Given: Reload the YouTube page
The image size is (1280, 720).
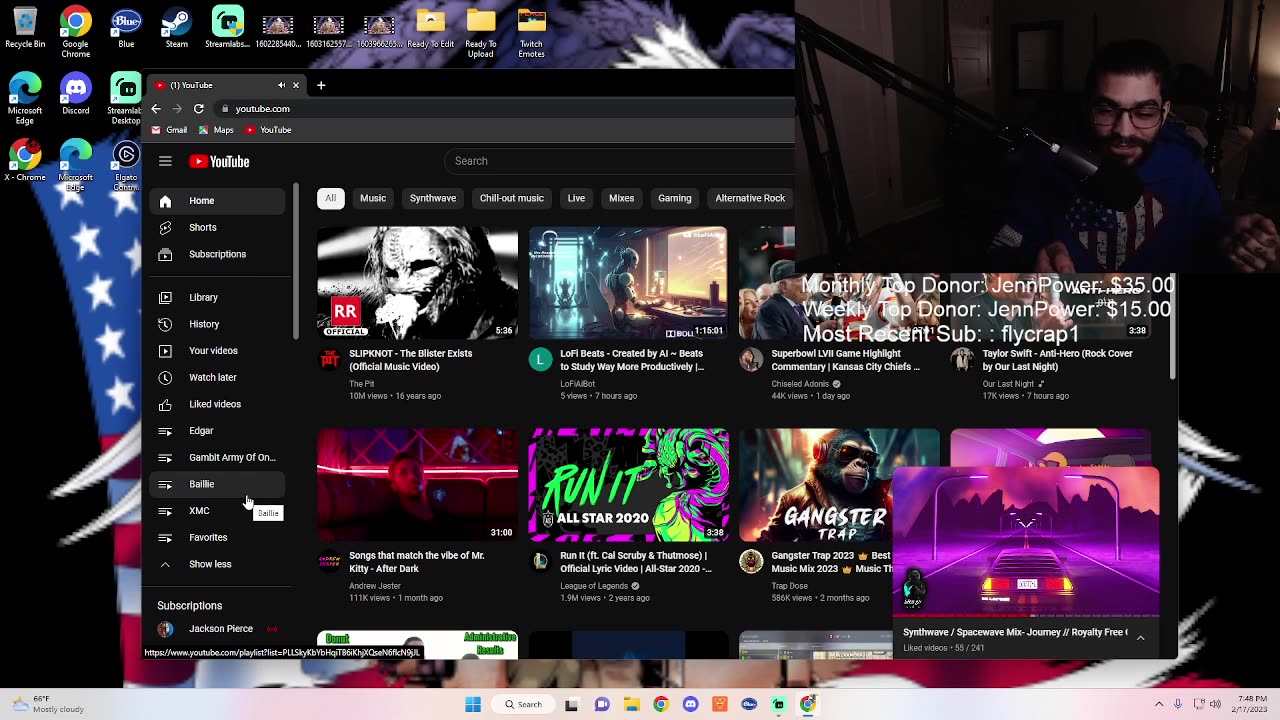Looking at the screenshot, I should pos(199,108).
